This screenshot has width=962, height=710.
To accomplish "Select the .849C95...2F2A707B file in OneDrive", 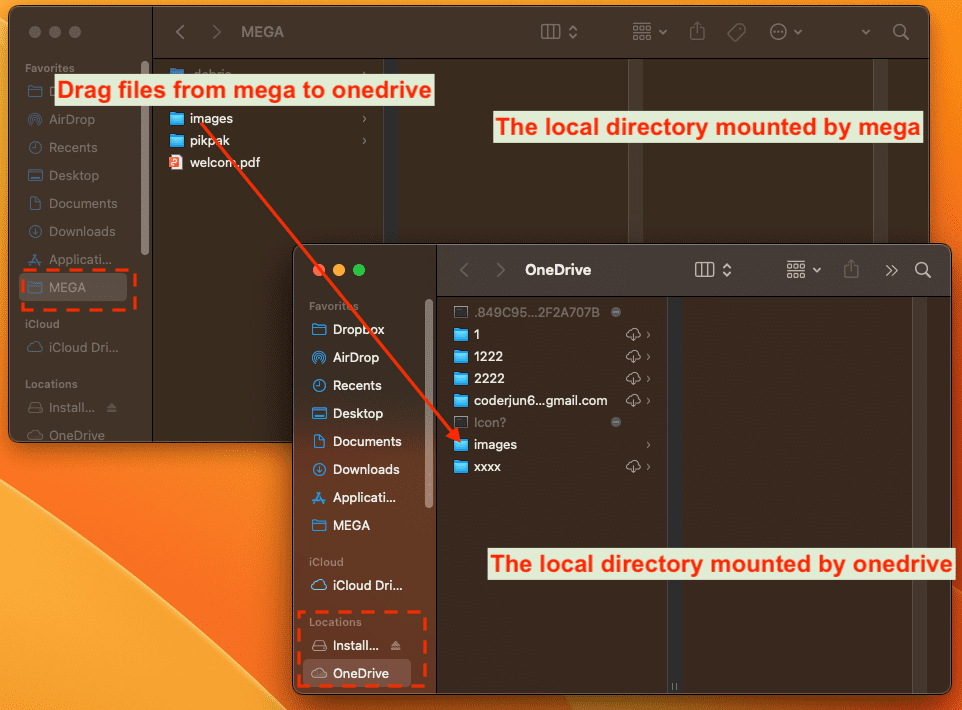I will 537,313.
